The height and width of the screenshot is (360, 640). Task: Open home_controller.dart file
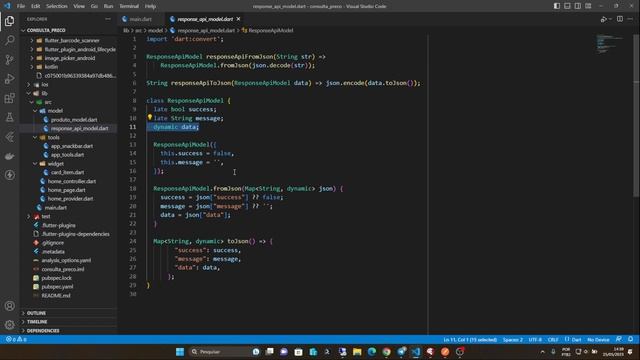tap(72, 181)
